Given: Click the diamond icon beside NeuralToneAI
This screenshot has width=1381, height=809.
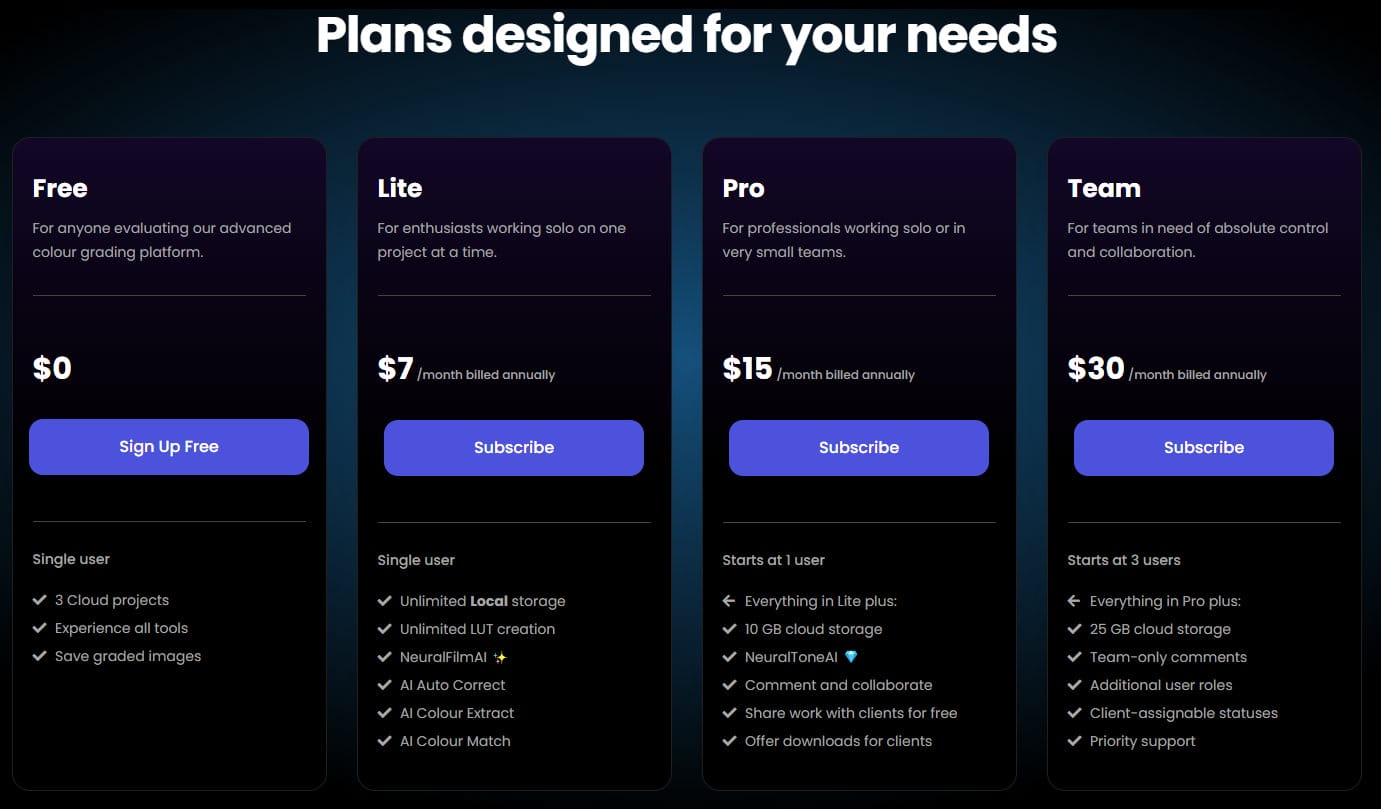Looking at the screenshot, I should (x=851, y=658).
